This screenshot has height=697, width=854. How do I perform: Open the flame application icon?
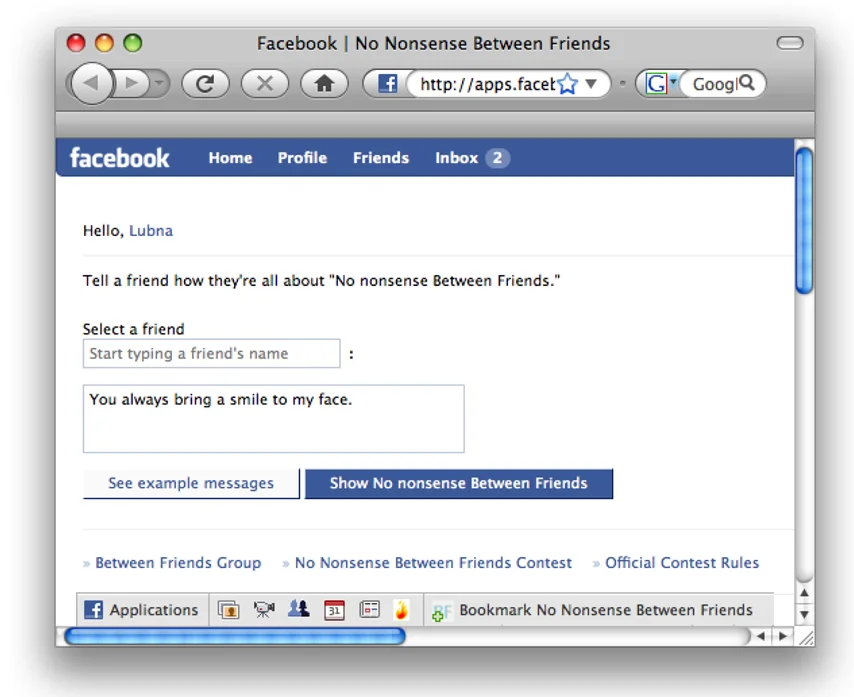[x=401, y=609]
